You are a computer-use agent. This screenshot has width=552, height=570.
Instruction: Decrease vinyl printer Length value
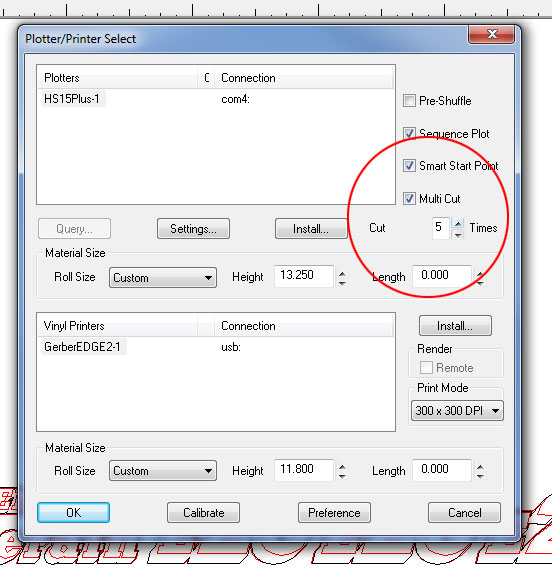[480, 477]
